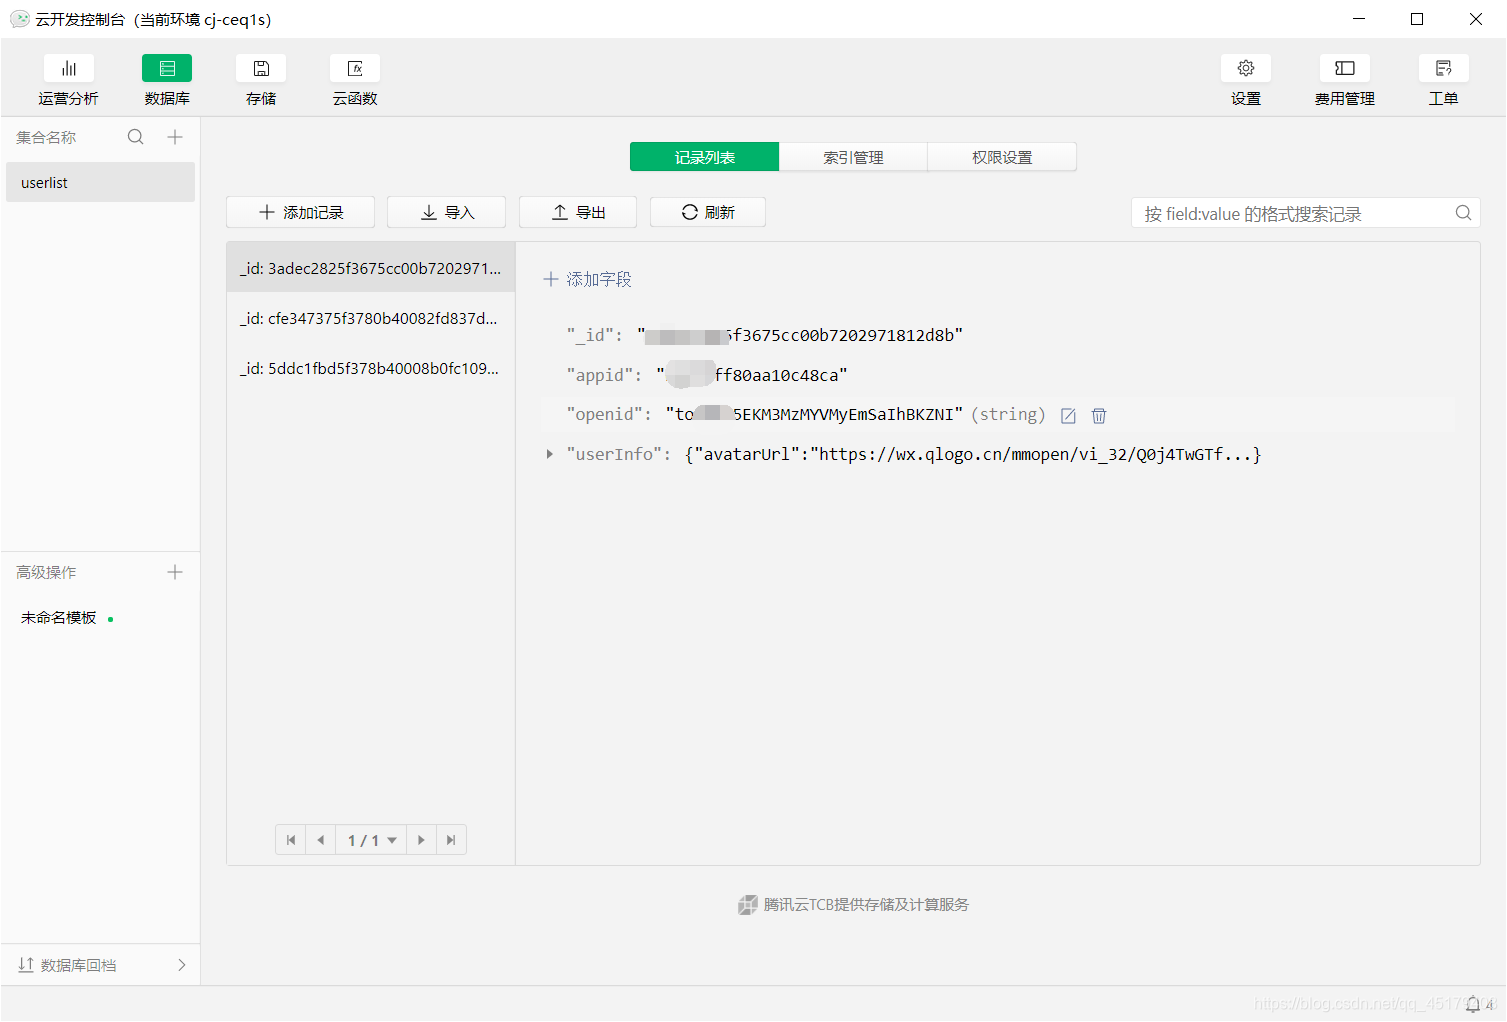1507x1022 pixels.
Task: Click the search icon in the record search box
Action: coord(1463,213)
